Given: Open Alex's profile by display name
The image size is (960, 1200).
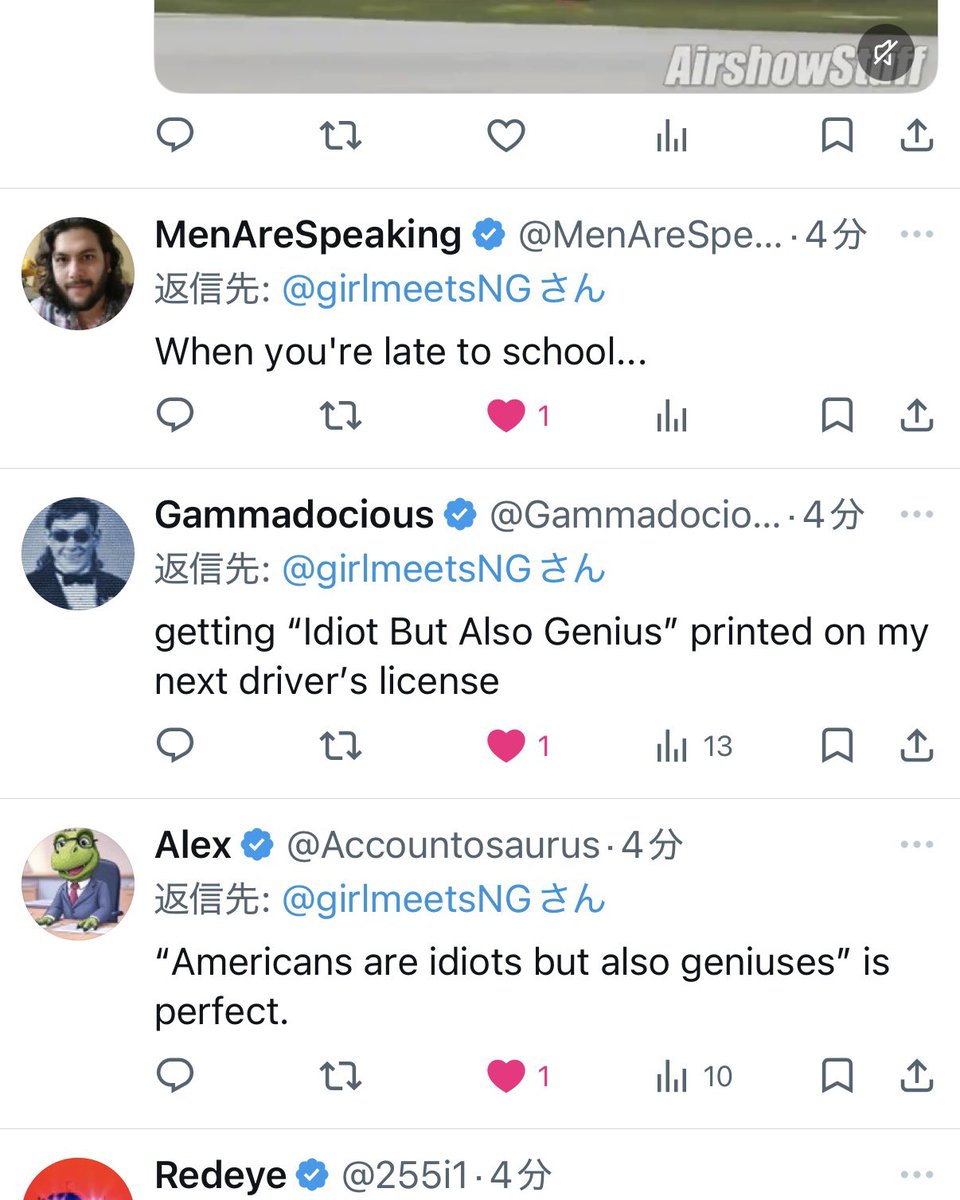Looking at the screenshot, I should [193, 845].
